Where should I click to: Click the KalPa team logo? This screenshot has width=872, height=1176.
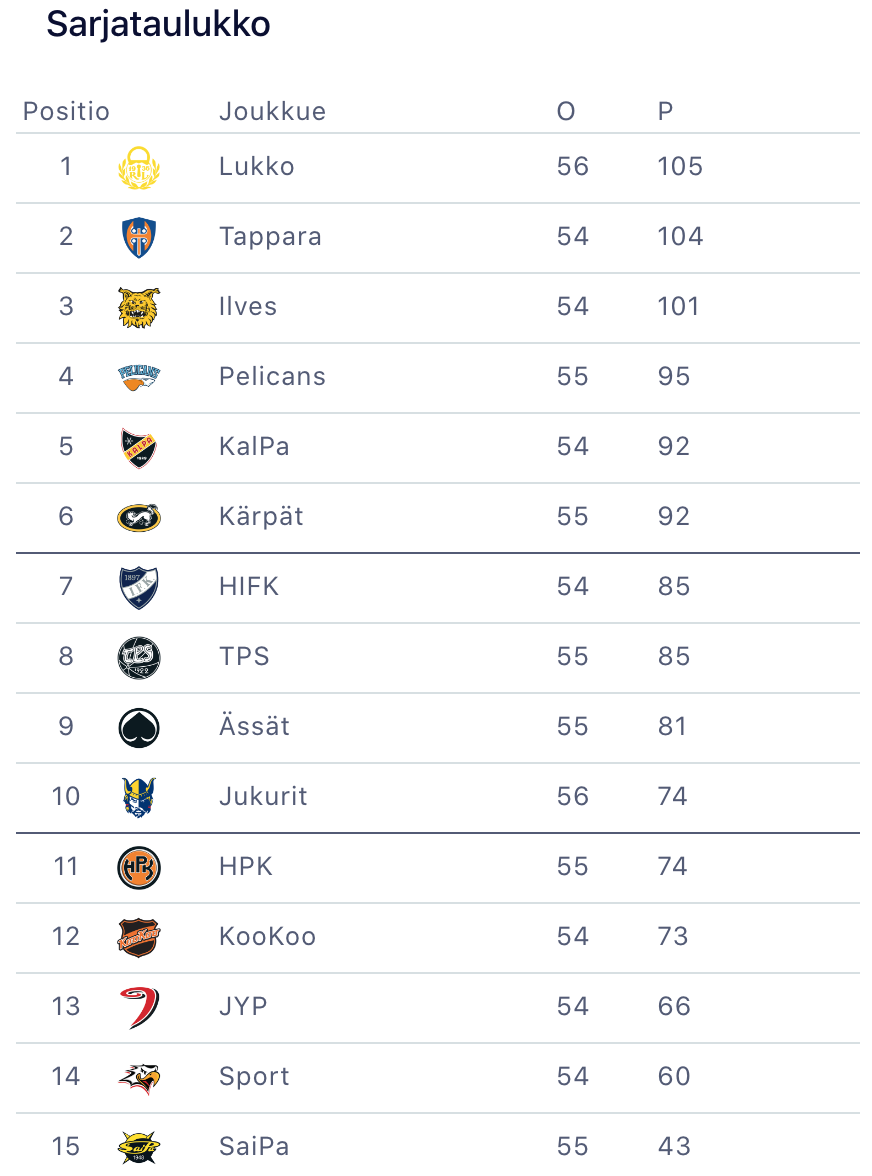(139, 447)
